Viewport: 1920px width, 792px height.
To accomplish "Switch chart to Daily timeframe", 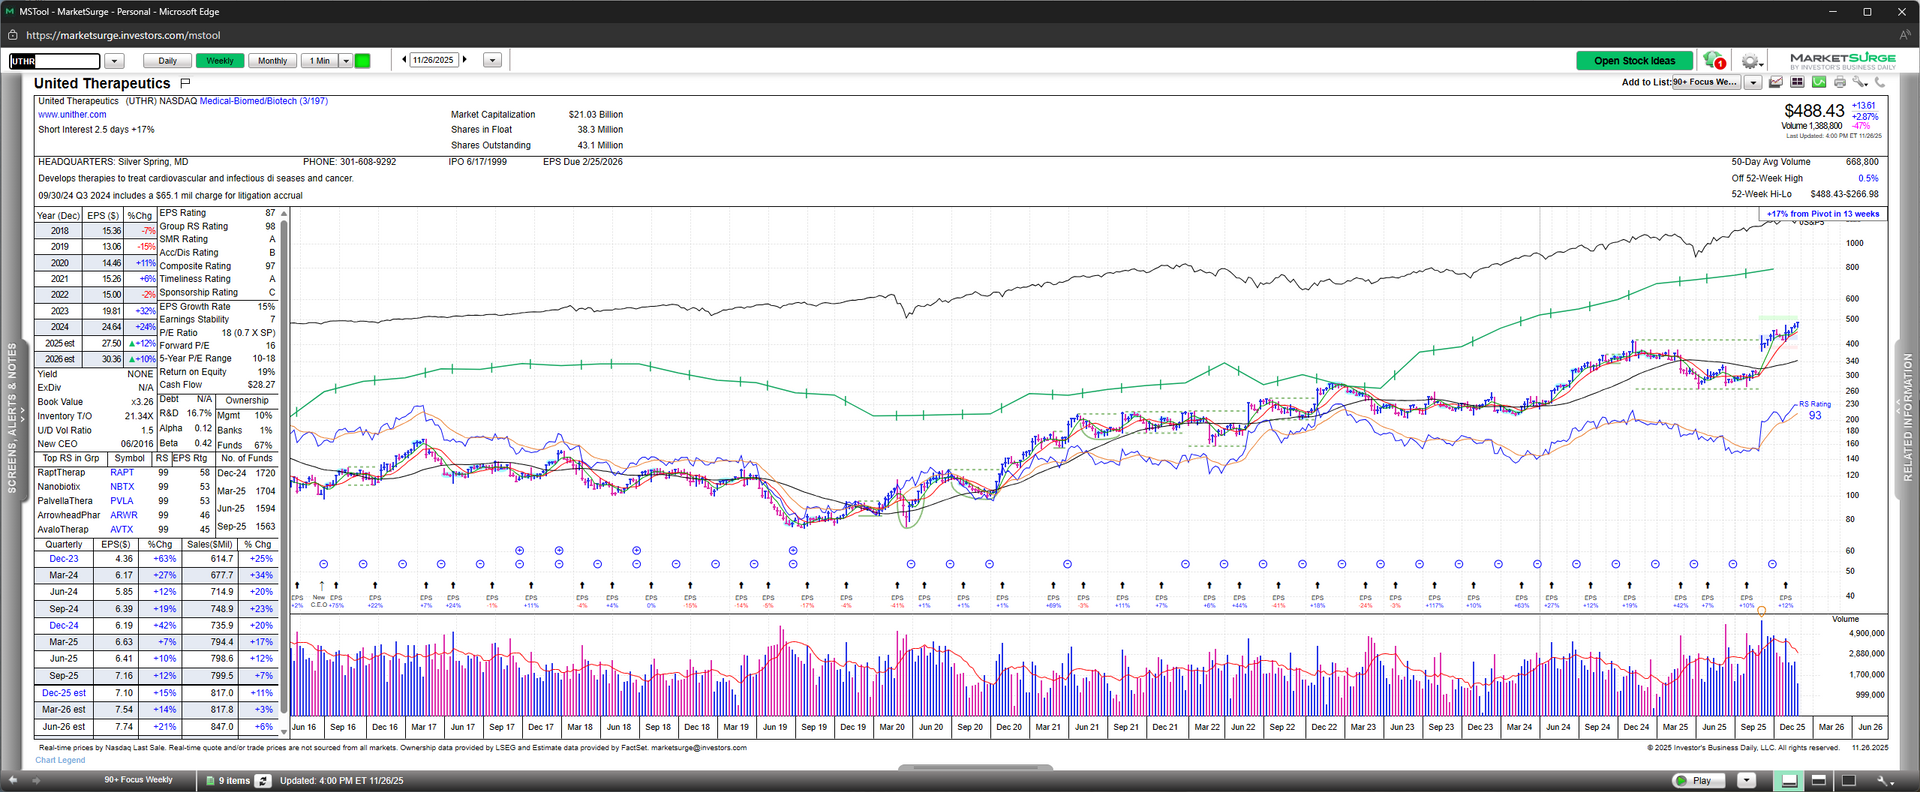I will (x=167, y=61).
